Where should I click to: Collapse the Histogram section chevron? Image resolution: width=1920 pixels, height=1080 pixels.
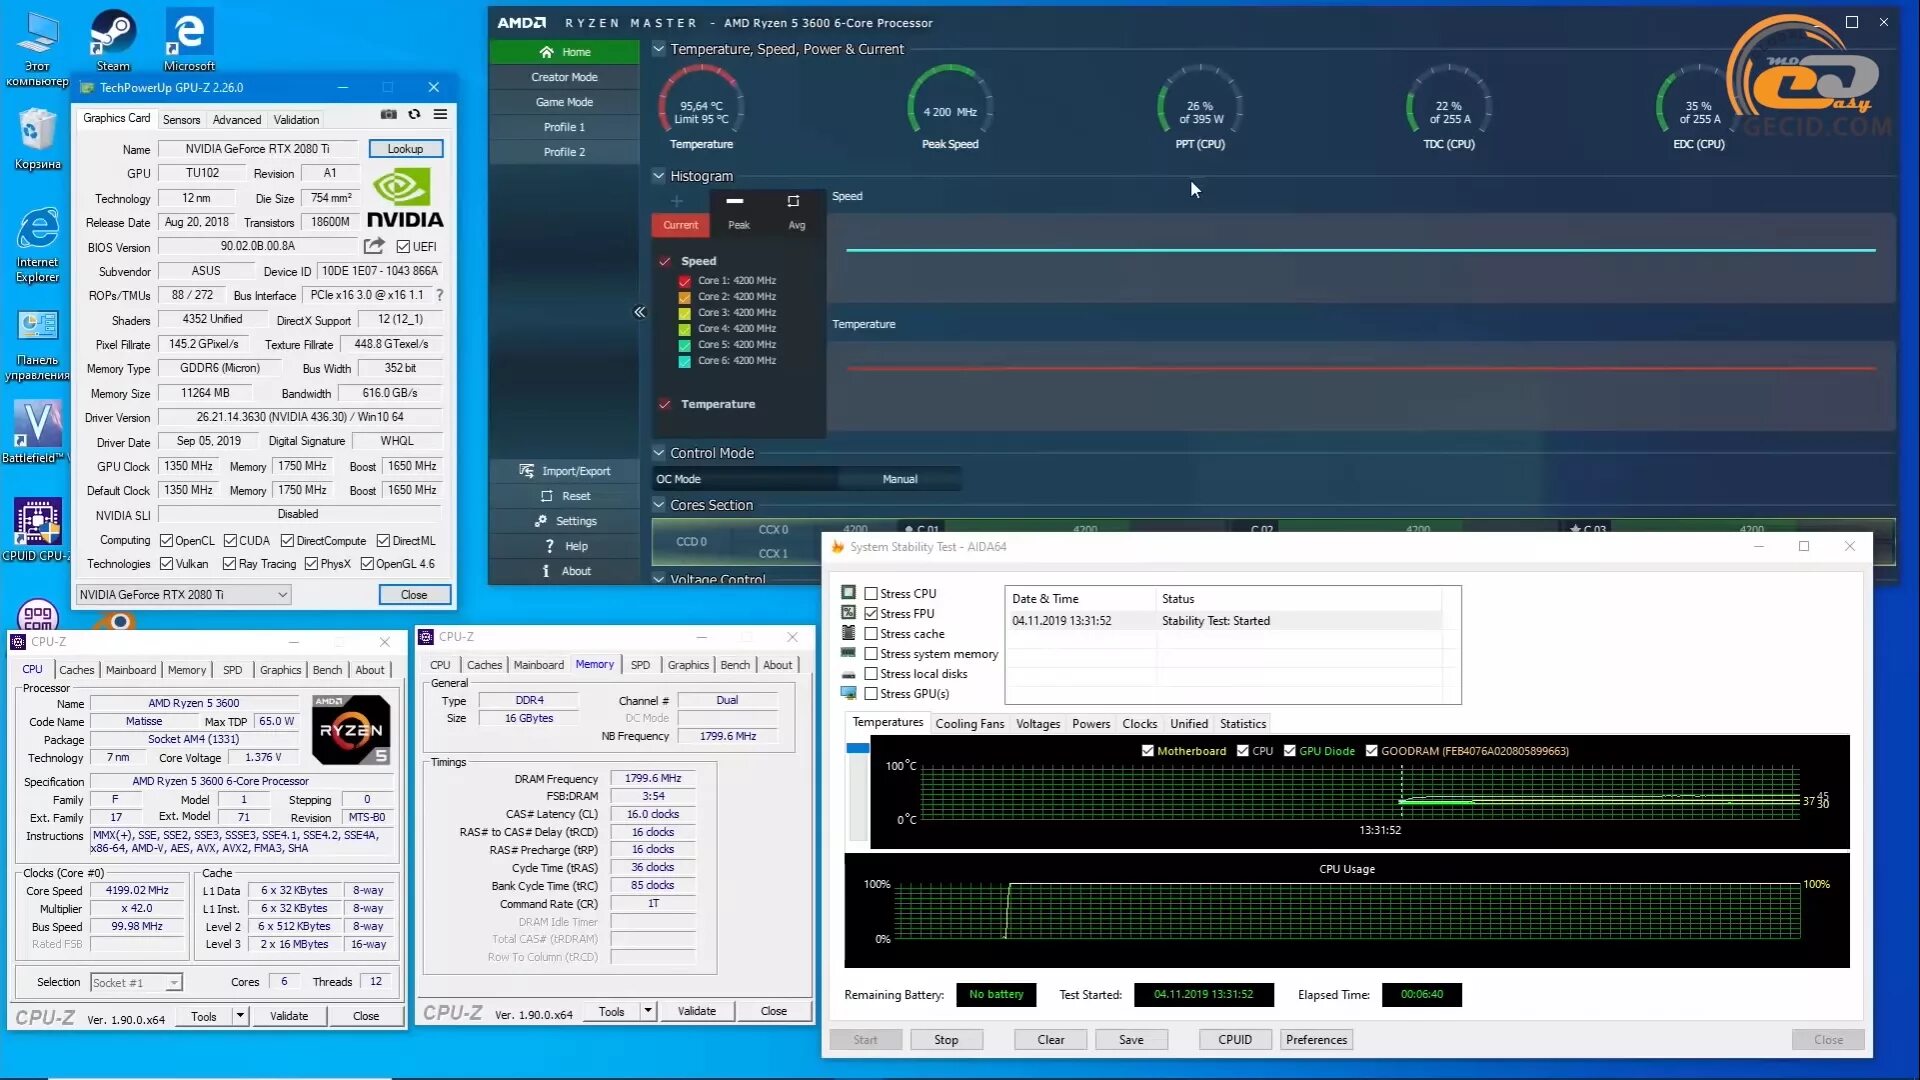(659, 176)
